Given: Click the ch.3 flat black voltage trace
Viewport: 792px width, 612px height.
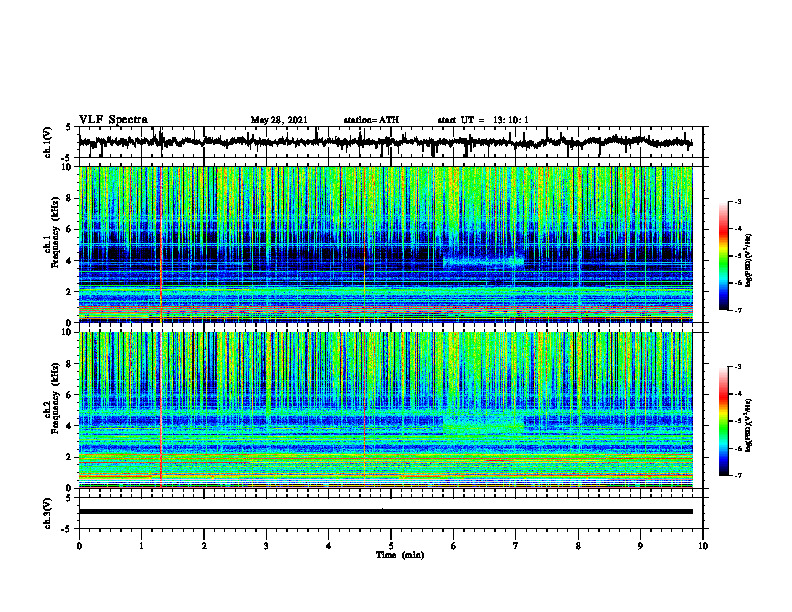Looking at the screenshot, I should pyautogui.click(x=385, y=512).
